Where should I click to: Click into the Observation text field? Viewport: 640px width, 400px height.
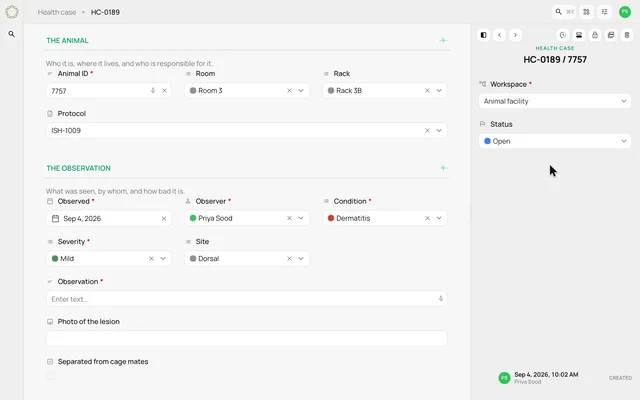click(247, 299)
